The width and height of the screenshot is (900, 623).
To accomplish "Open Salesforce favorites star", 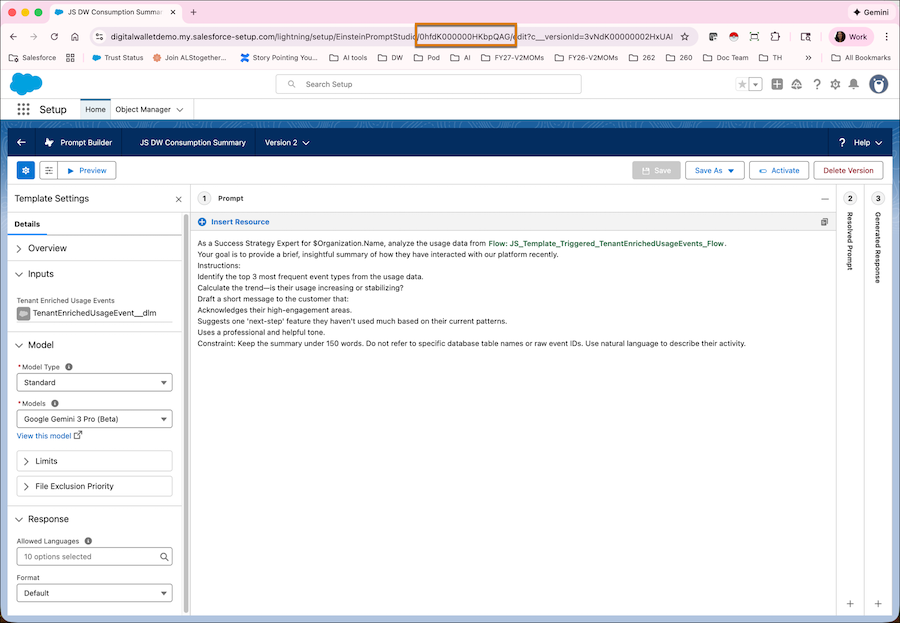I will (x=742, y=84).
